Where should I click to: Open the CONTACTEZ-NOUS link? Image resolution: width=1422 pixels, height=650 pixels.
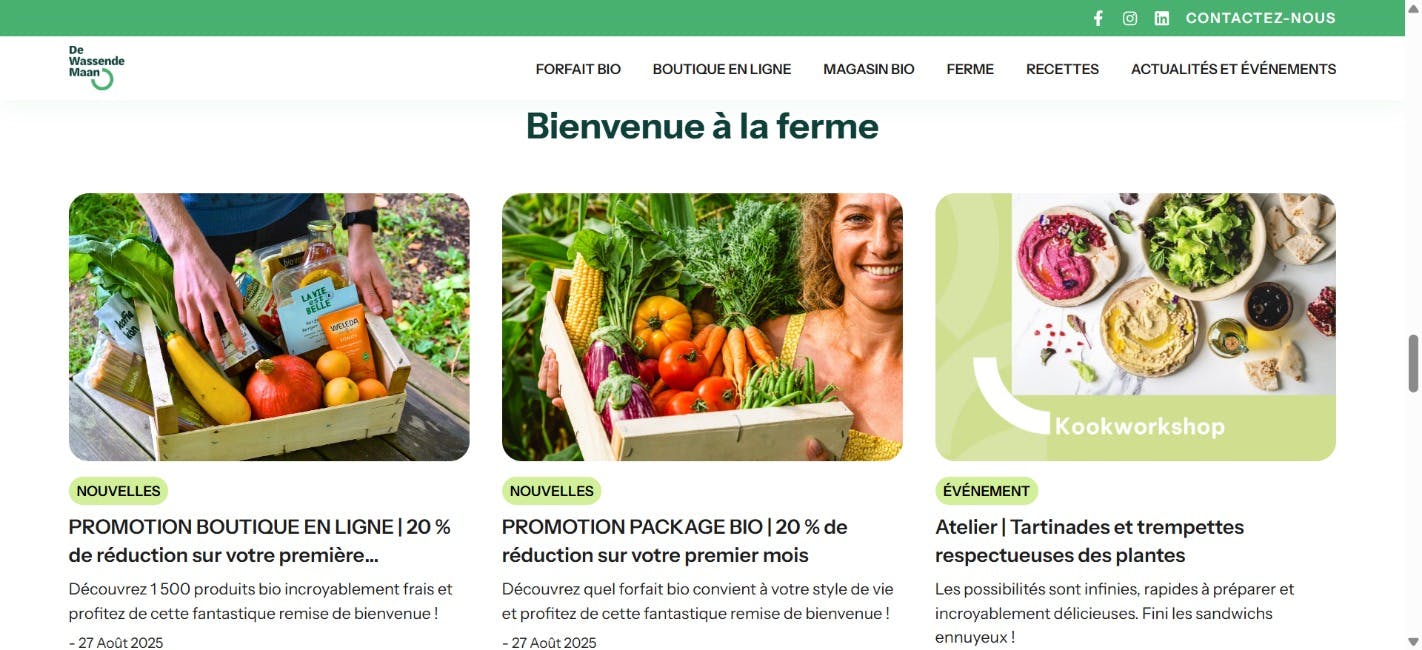tap(1260, 18)
